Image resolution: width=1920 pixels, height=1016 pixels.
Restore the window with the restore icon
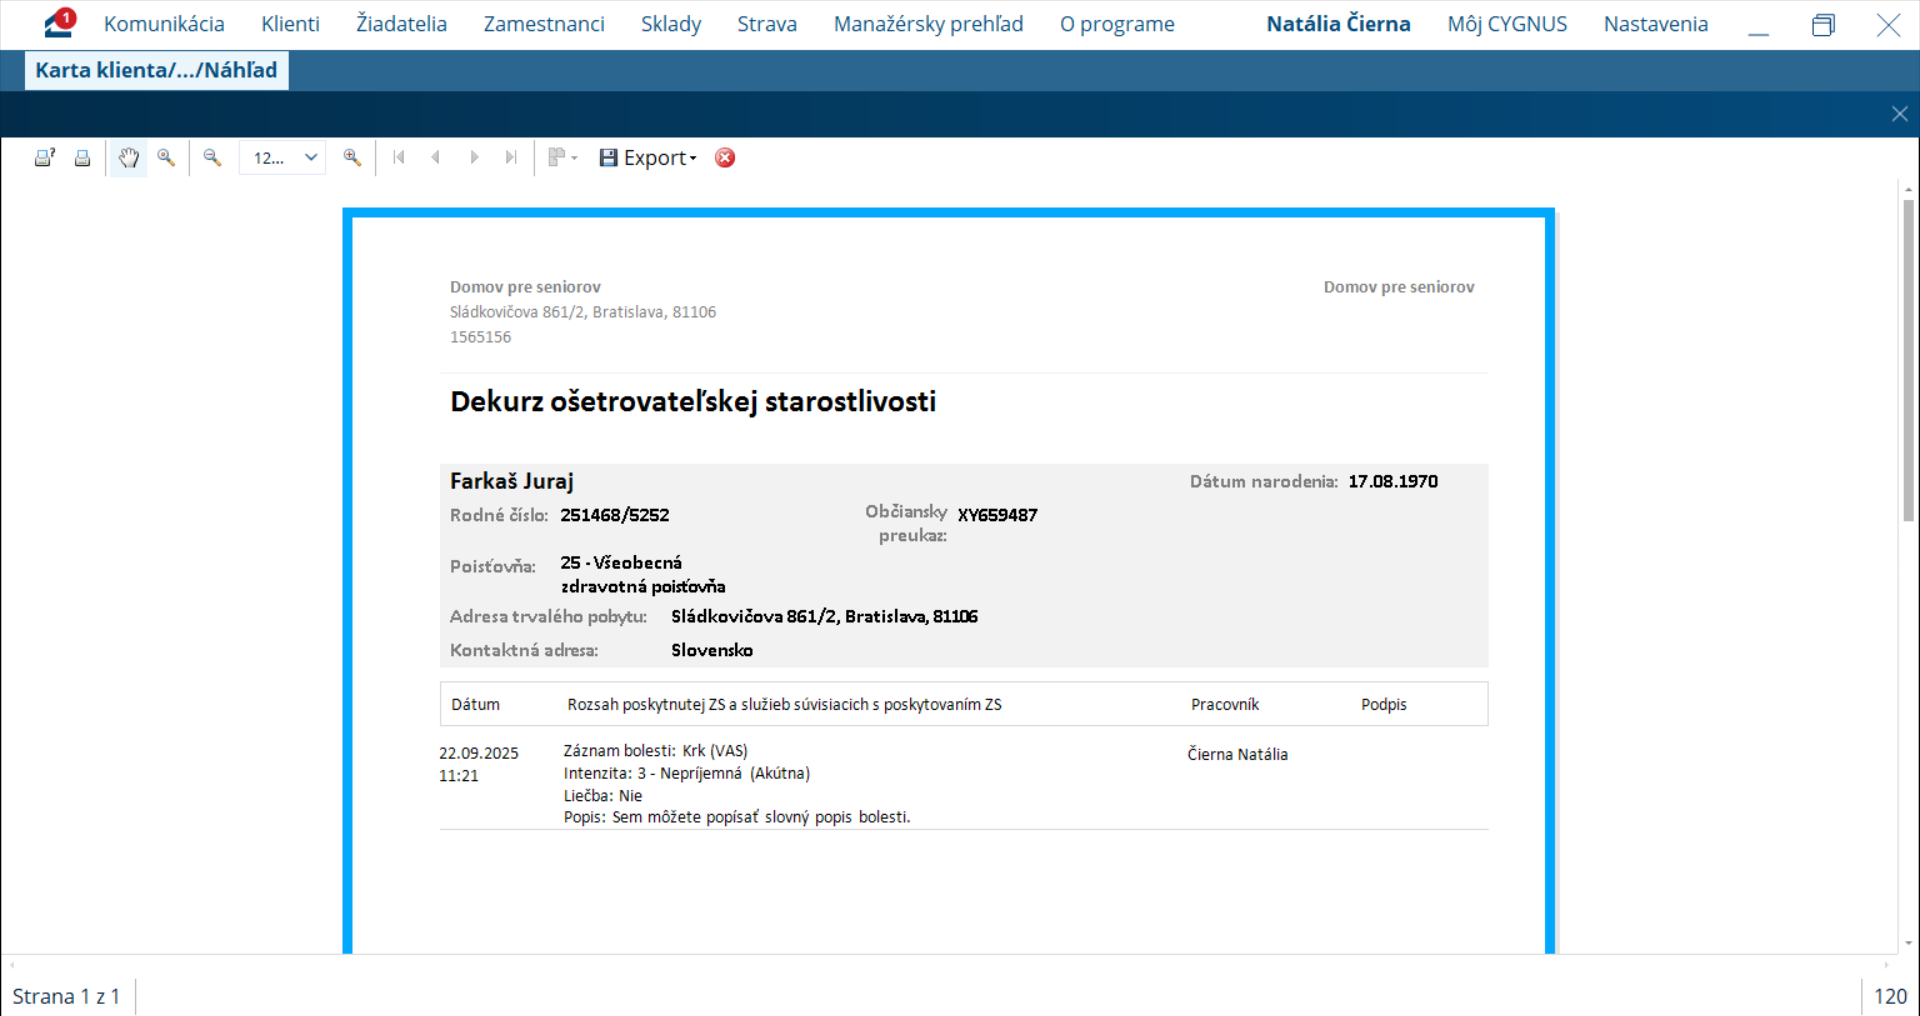pyautogui.click(x=1823, y=25)
